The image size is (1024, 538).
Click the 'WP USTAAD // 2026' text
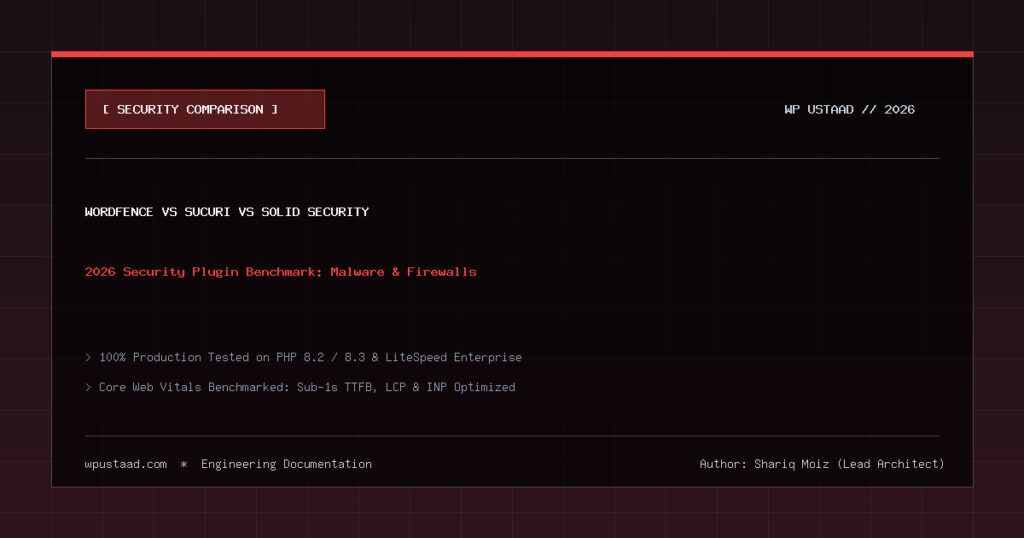pyautogui.click(x=849, y=110)
